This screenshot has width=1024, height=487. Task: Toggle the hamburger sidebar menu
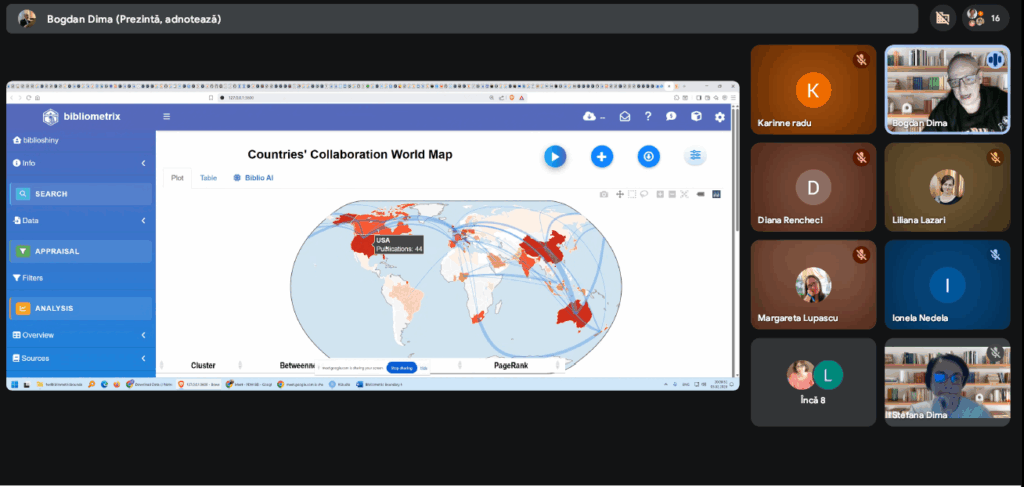[167, 117]
